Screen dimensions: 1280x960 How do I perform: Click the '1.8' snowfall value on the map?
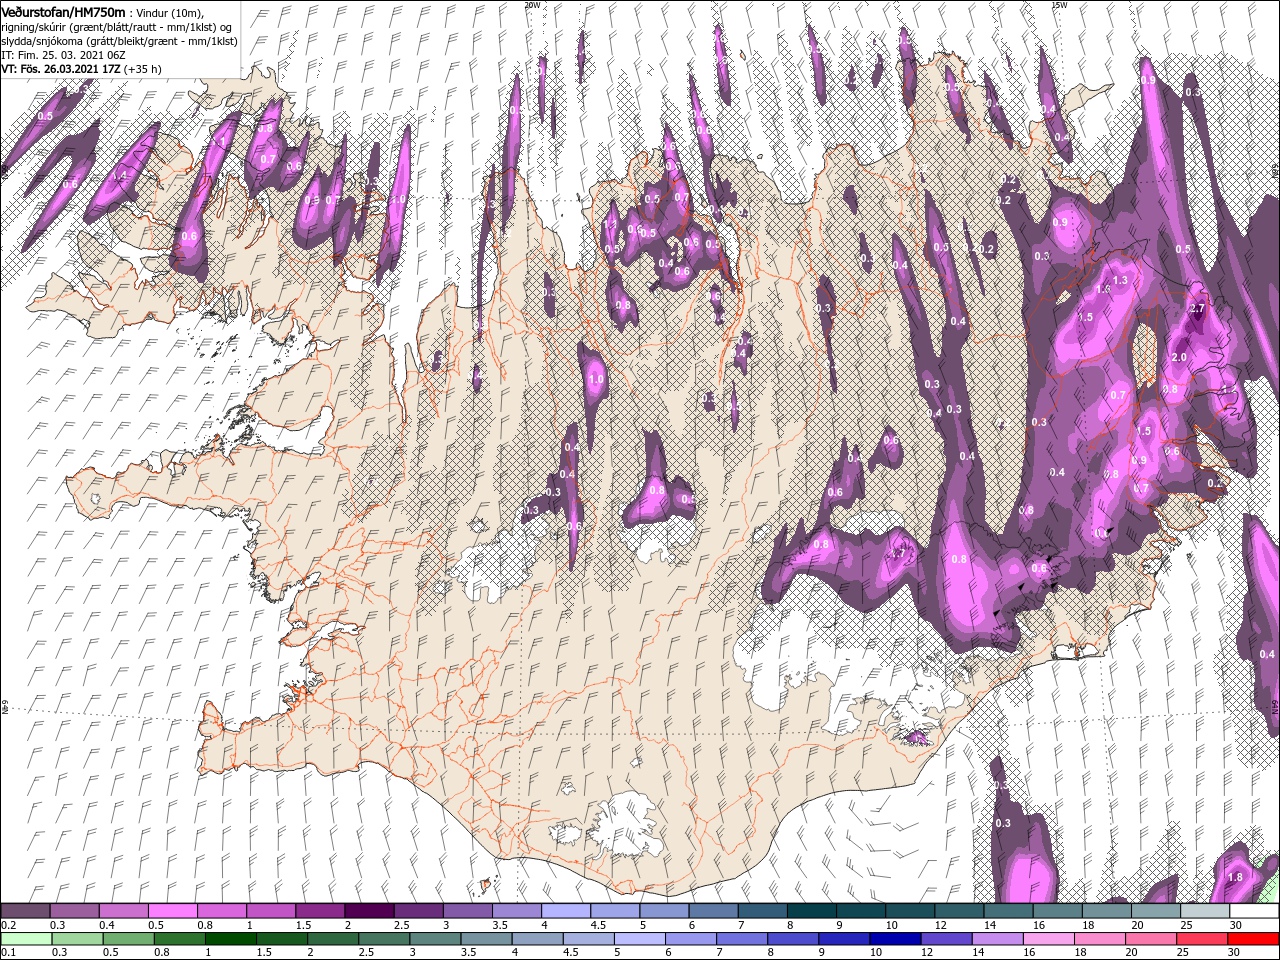[x=1234, y=877]
